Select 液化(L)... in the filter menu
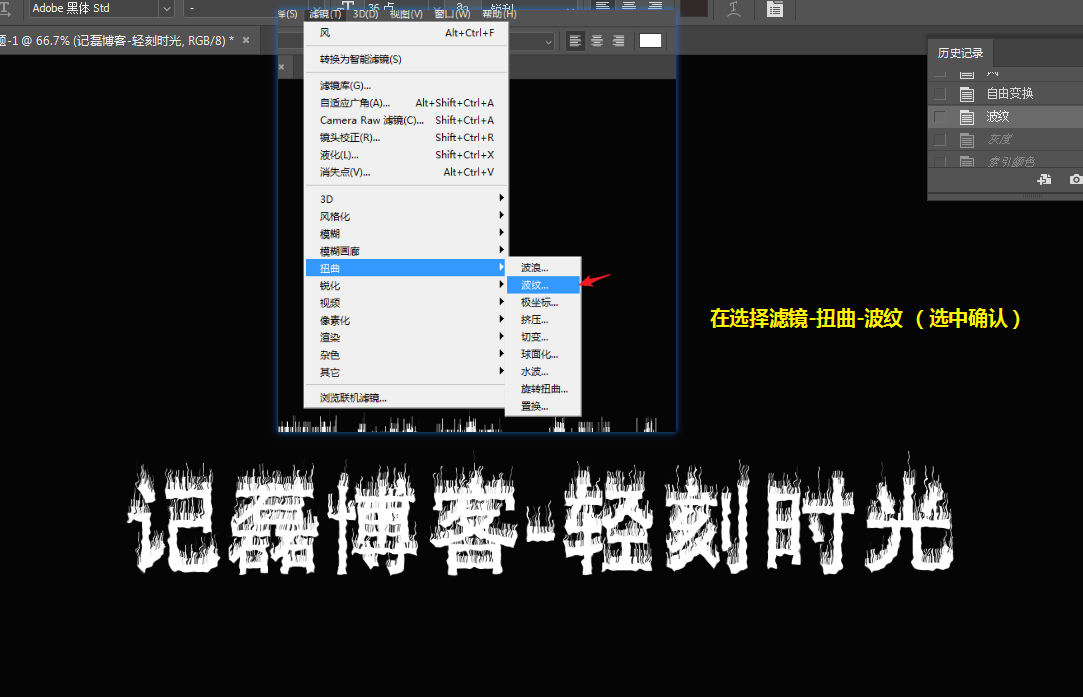 340,155
